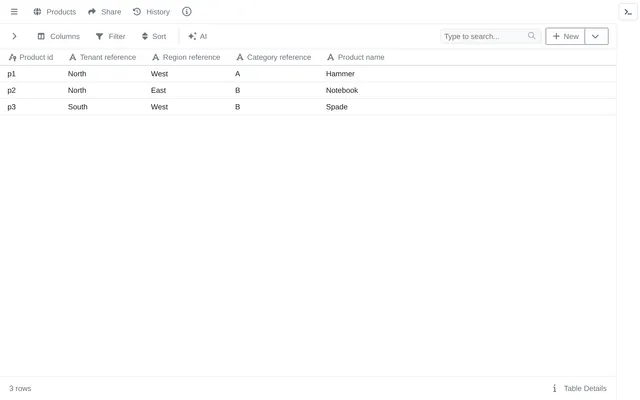640x400 pixels.
Task: Click the Product name text-type icon
Action: [x=331, y=57]
